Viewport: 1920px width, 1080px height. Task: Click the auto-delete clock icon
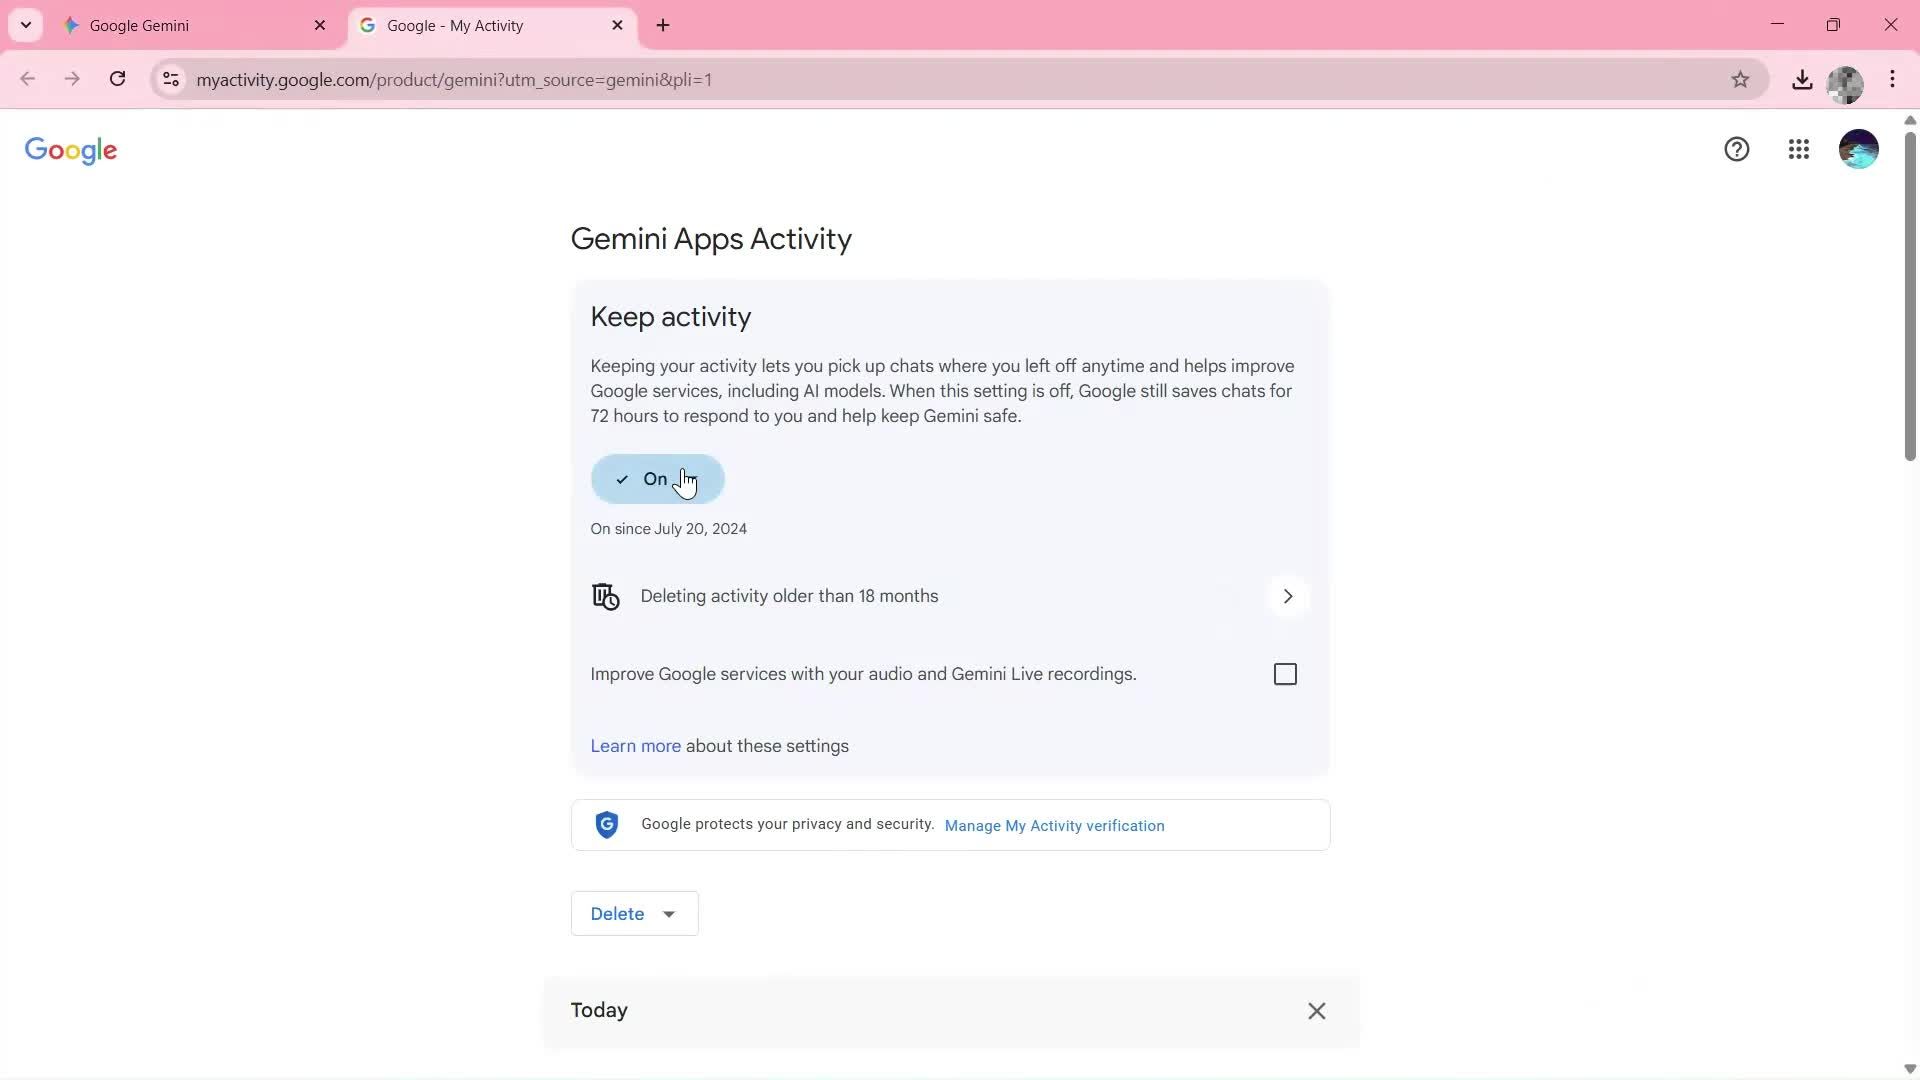click(606, 596)
